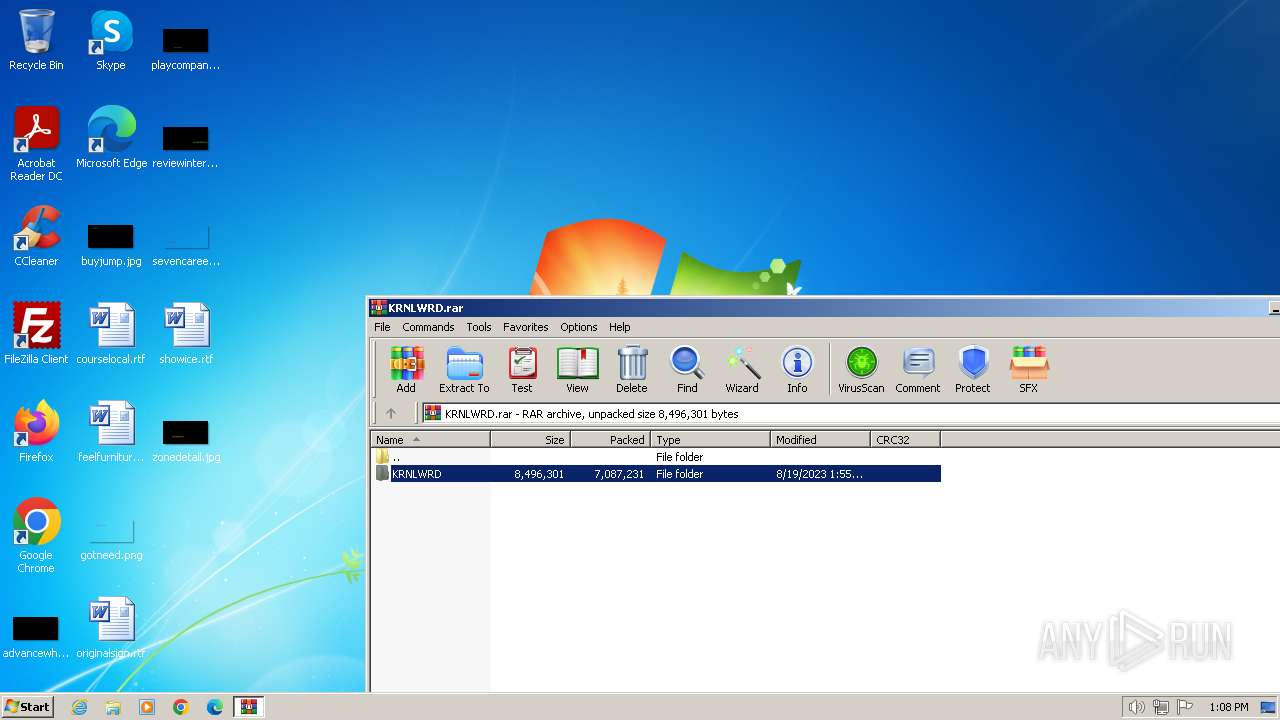Open the Favorites menu
The image size is (1280, 720).
526,327
